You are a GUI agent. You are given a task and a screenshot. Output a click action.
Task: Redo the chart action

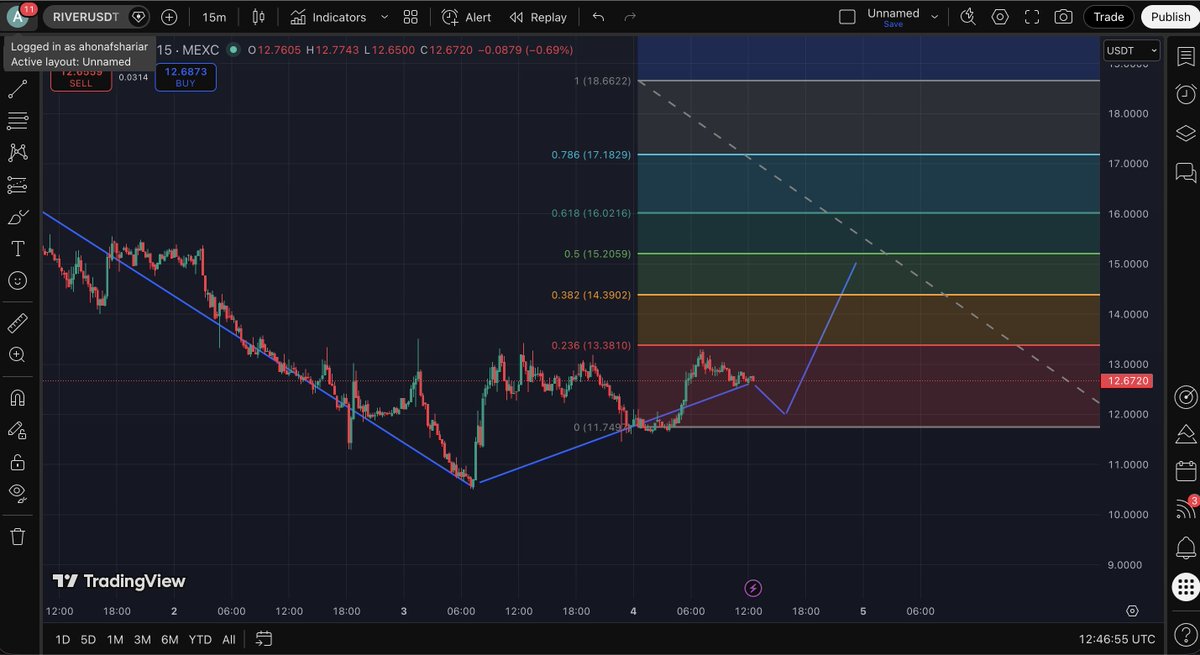pyautogui.click(x=630, y=17)
